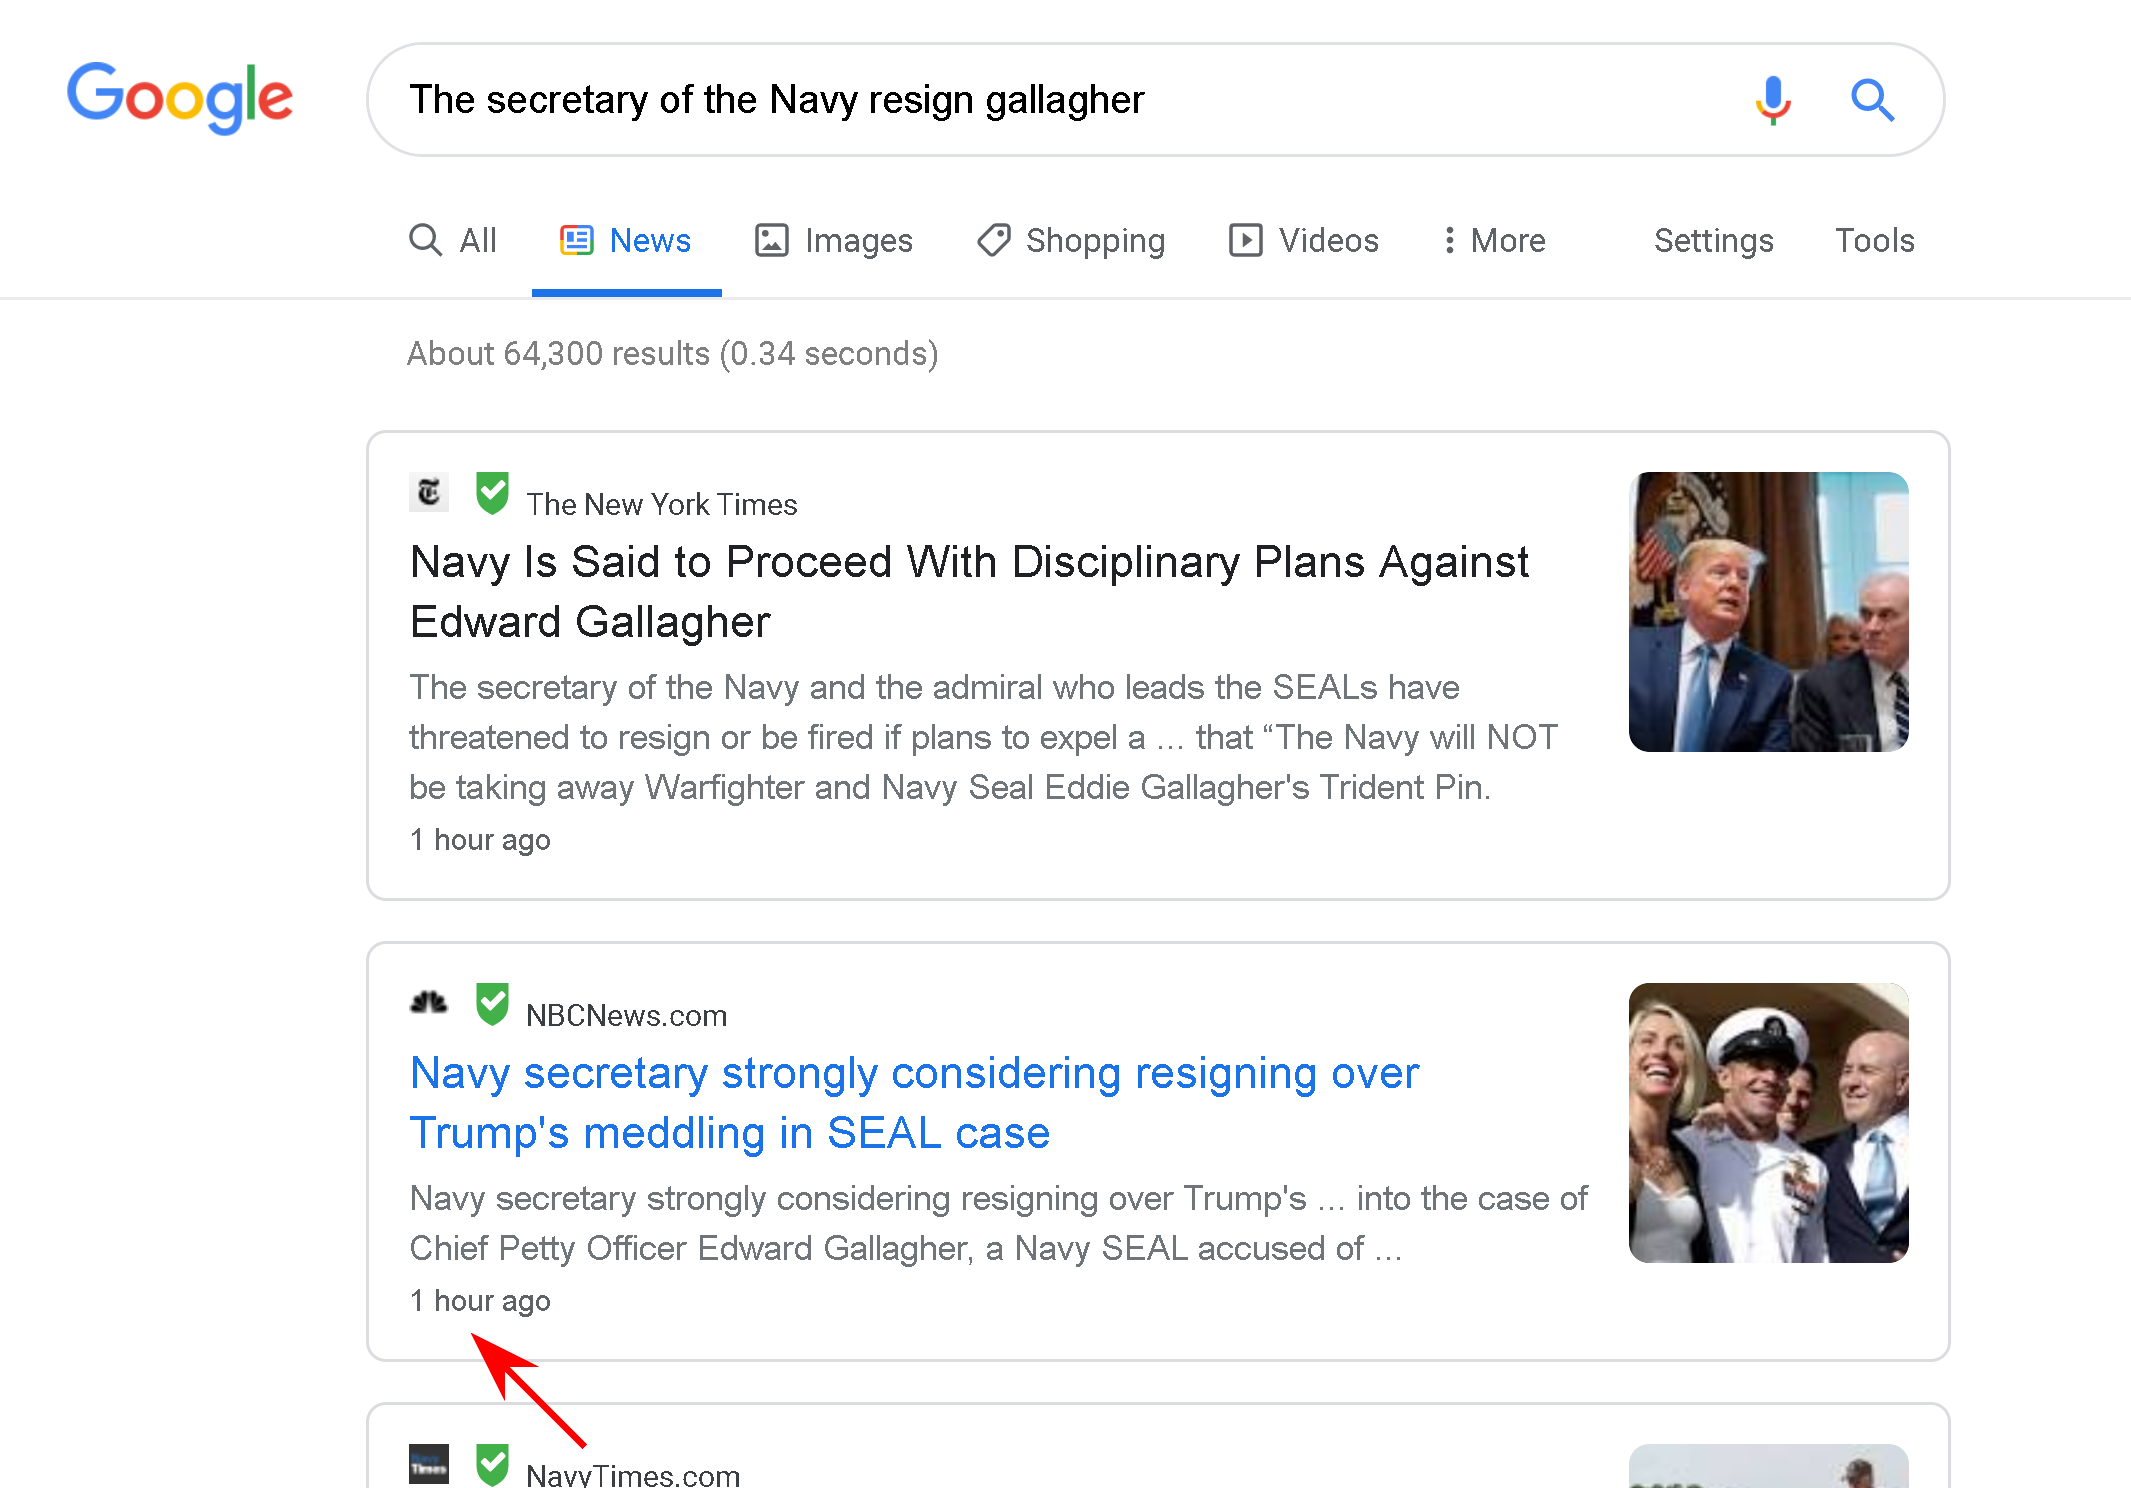Click the Trump photo thumbnail

1768,612
